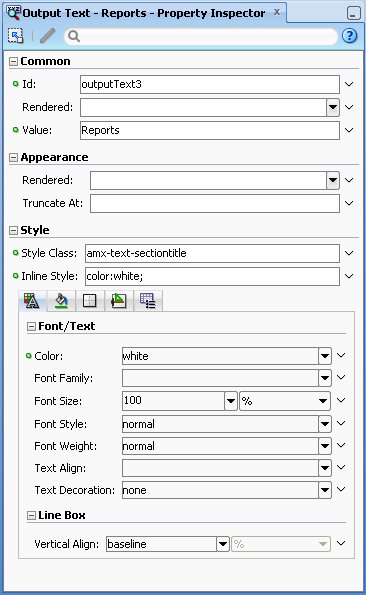The image size is (366, 595).
Task: Minimize the Property Inspector panel
Action: point(353,14)
